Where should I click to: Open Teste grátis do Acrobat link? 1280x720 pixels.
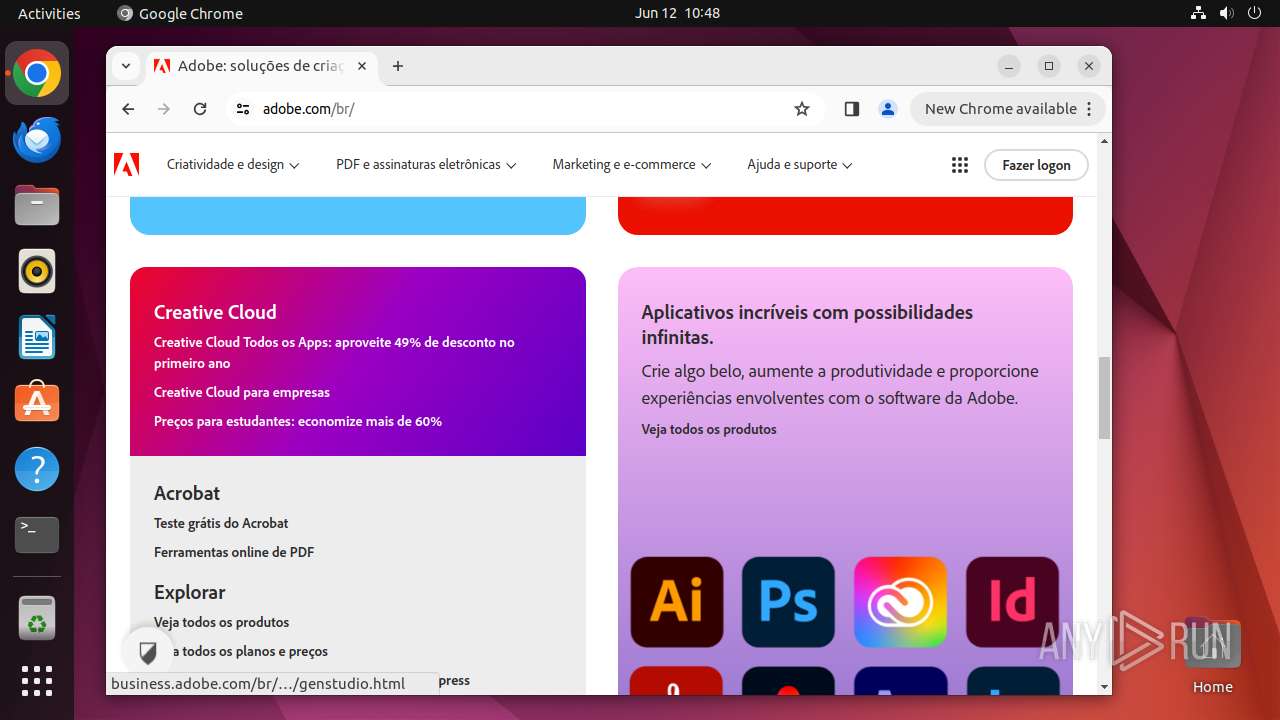click(221, 523)
